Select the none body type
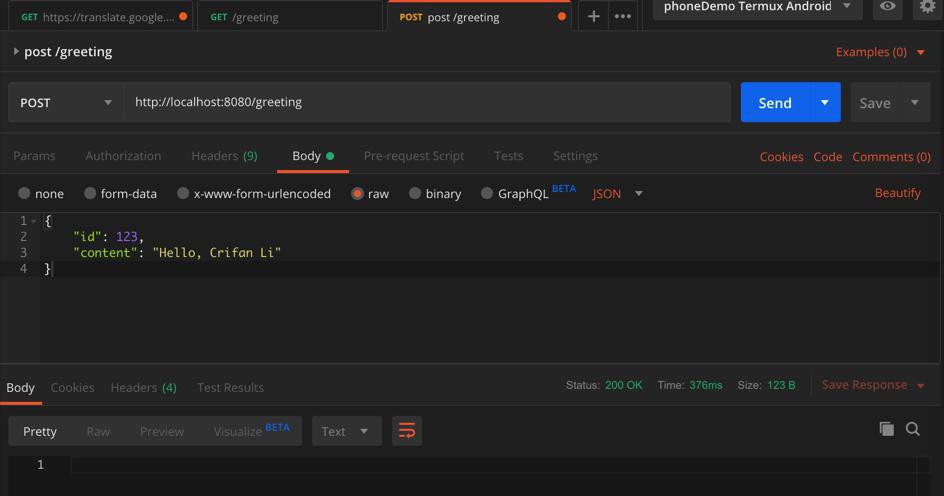Screen dimensions: 944x496 tap(41, 193)
